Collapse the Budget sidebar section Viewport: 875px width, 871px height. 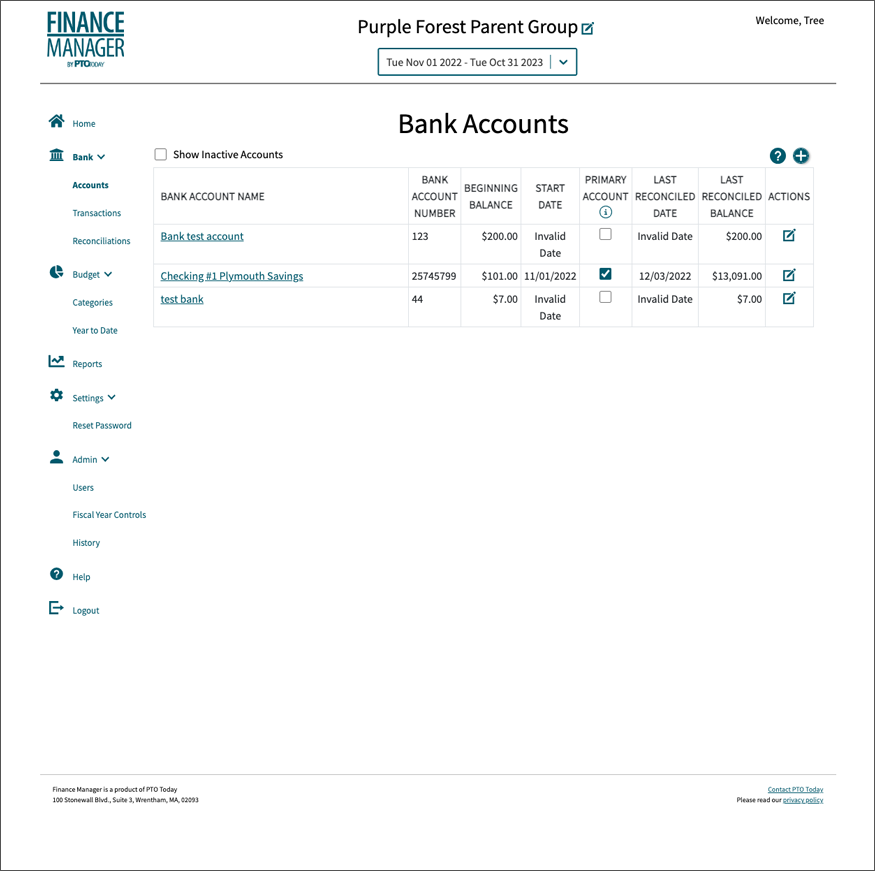pos(108,274)
